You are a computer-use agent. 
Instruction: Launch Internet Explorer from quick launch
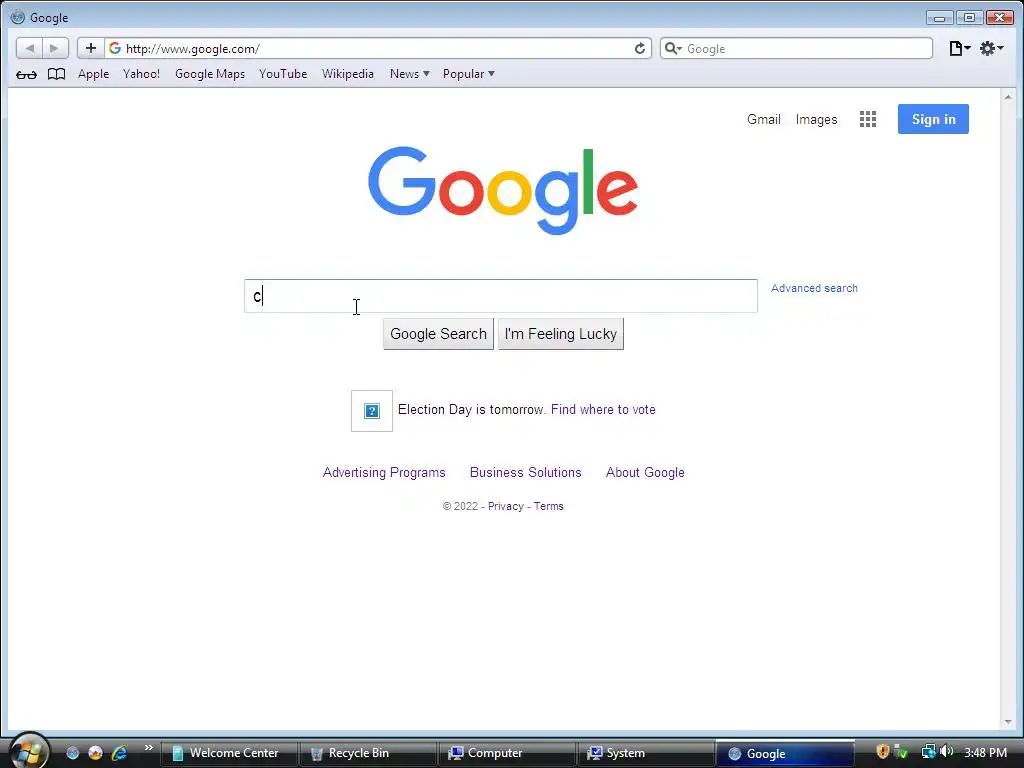coord(120,753)
